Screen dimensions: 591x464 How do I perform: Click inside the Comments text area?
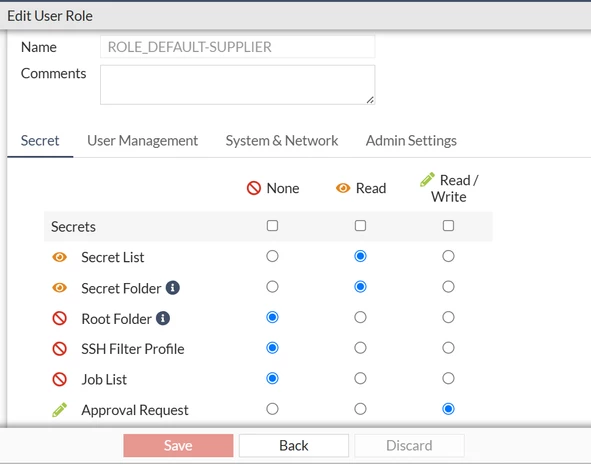click(237, 85)
